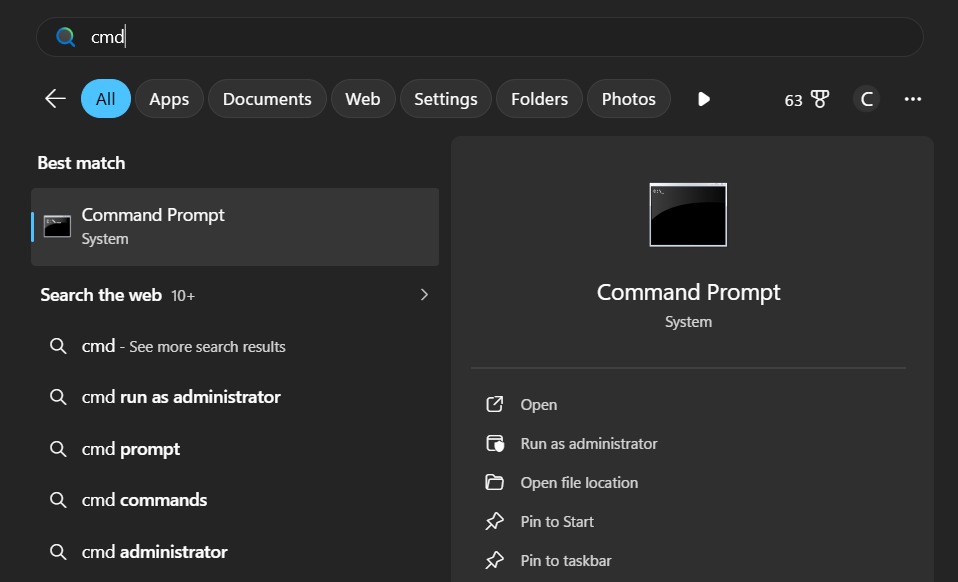Switch to the Photos filter tab
This screenshot has height=582, width=958.
(x=629, y=98)
